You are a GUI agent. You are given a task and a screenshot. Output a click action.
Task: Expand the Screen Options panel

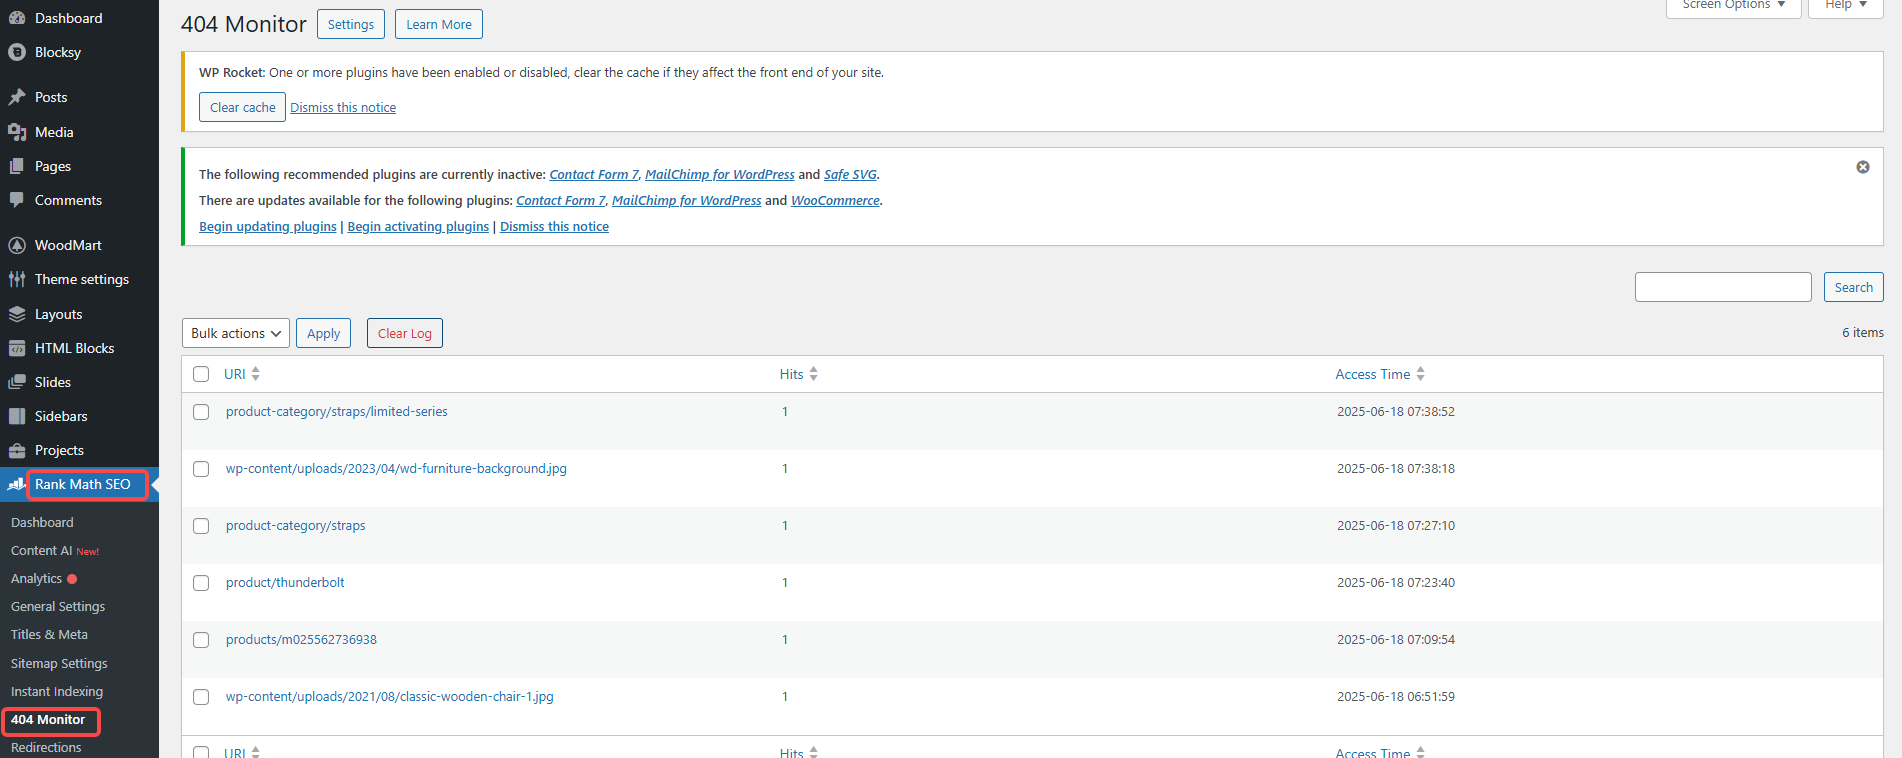tap(1732, 6)
